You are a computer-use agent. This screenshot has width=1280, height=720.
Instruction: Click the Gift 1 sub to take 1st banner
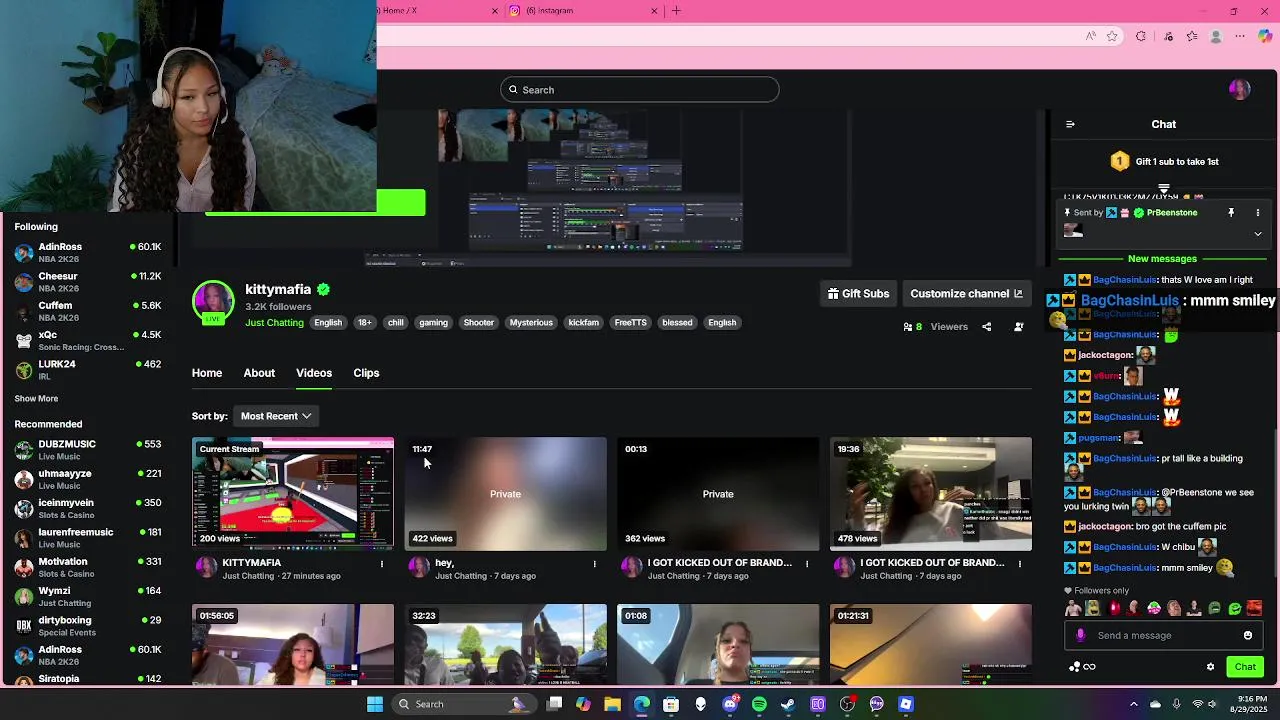point(1164,161)
